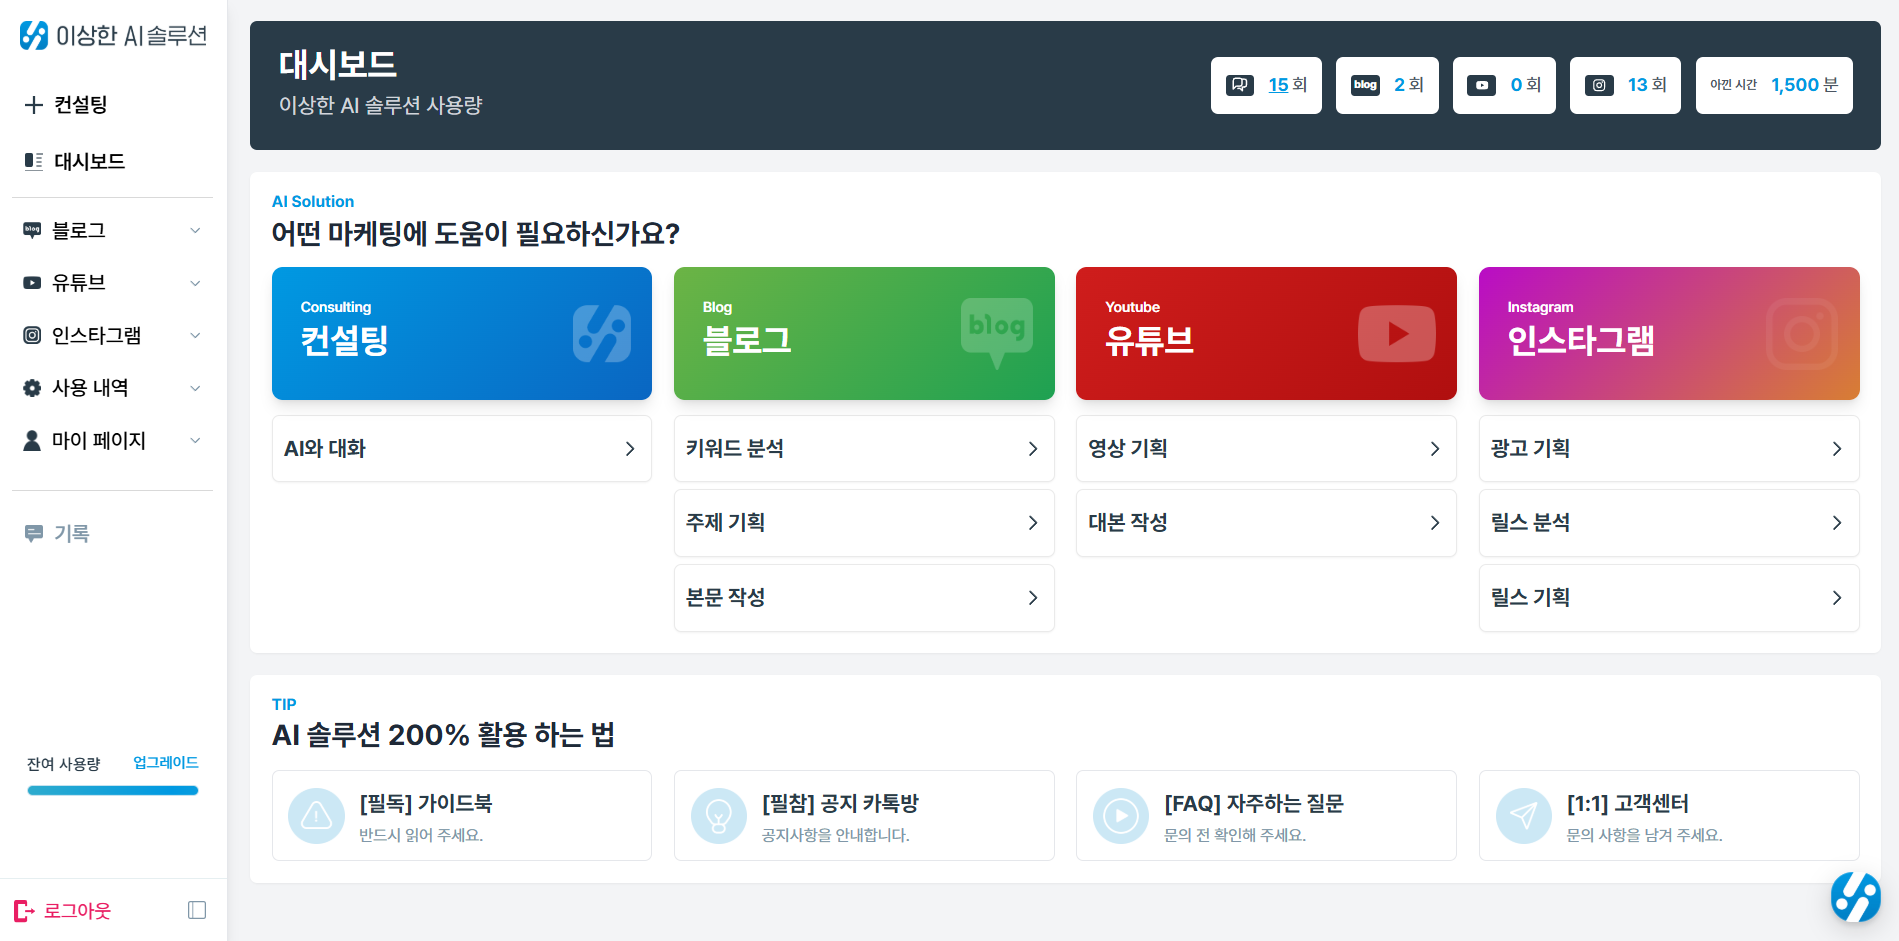This screenshot has width=1899, height=941.
Task: Open the 키워드 분석 row arrow
Action: pyautogui.click(x=1033, y=449)
